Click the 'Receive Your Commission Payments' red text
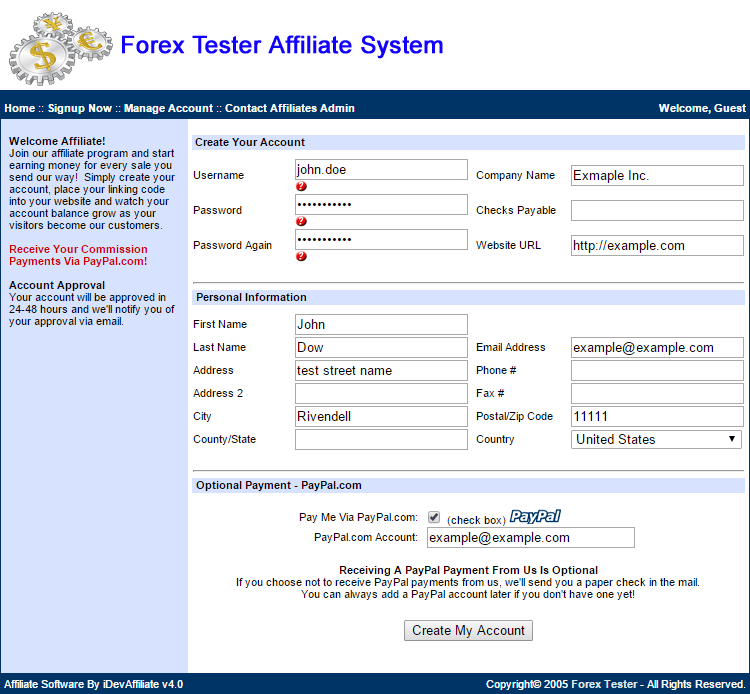Viewport: 750px width, 694px height. click(78, 255)
